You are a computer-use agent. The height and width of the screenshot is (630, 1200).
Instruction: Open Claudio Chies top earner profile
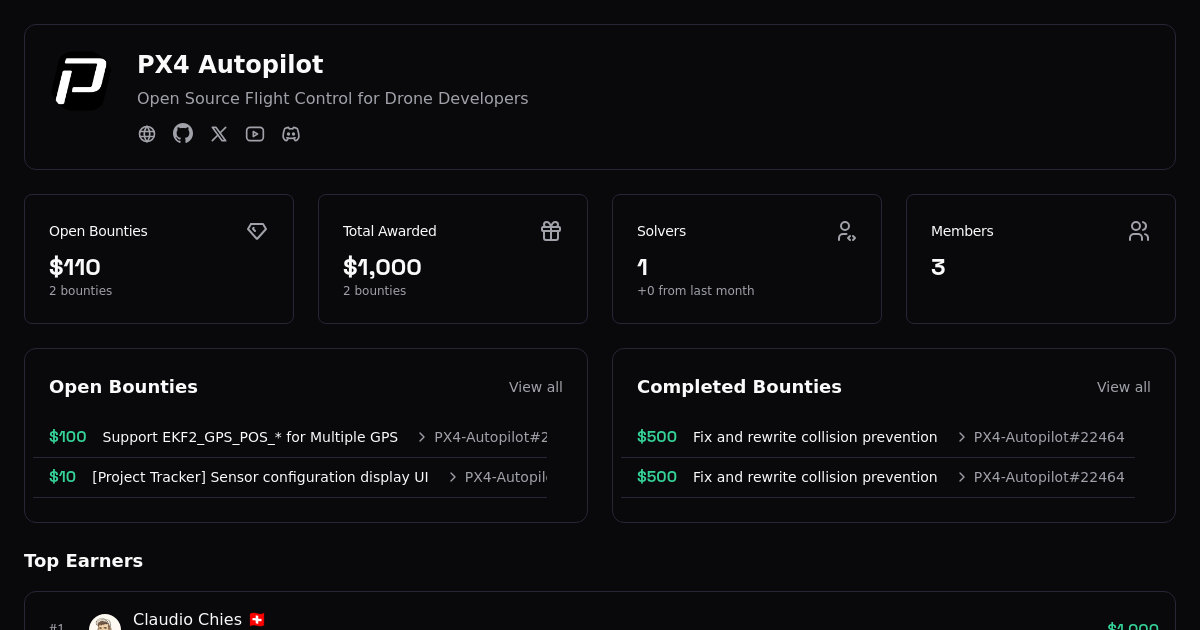[x=187, y=619]
